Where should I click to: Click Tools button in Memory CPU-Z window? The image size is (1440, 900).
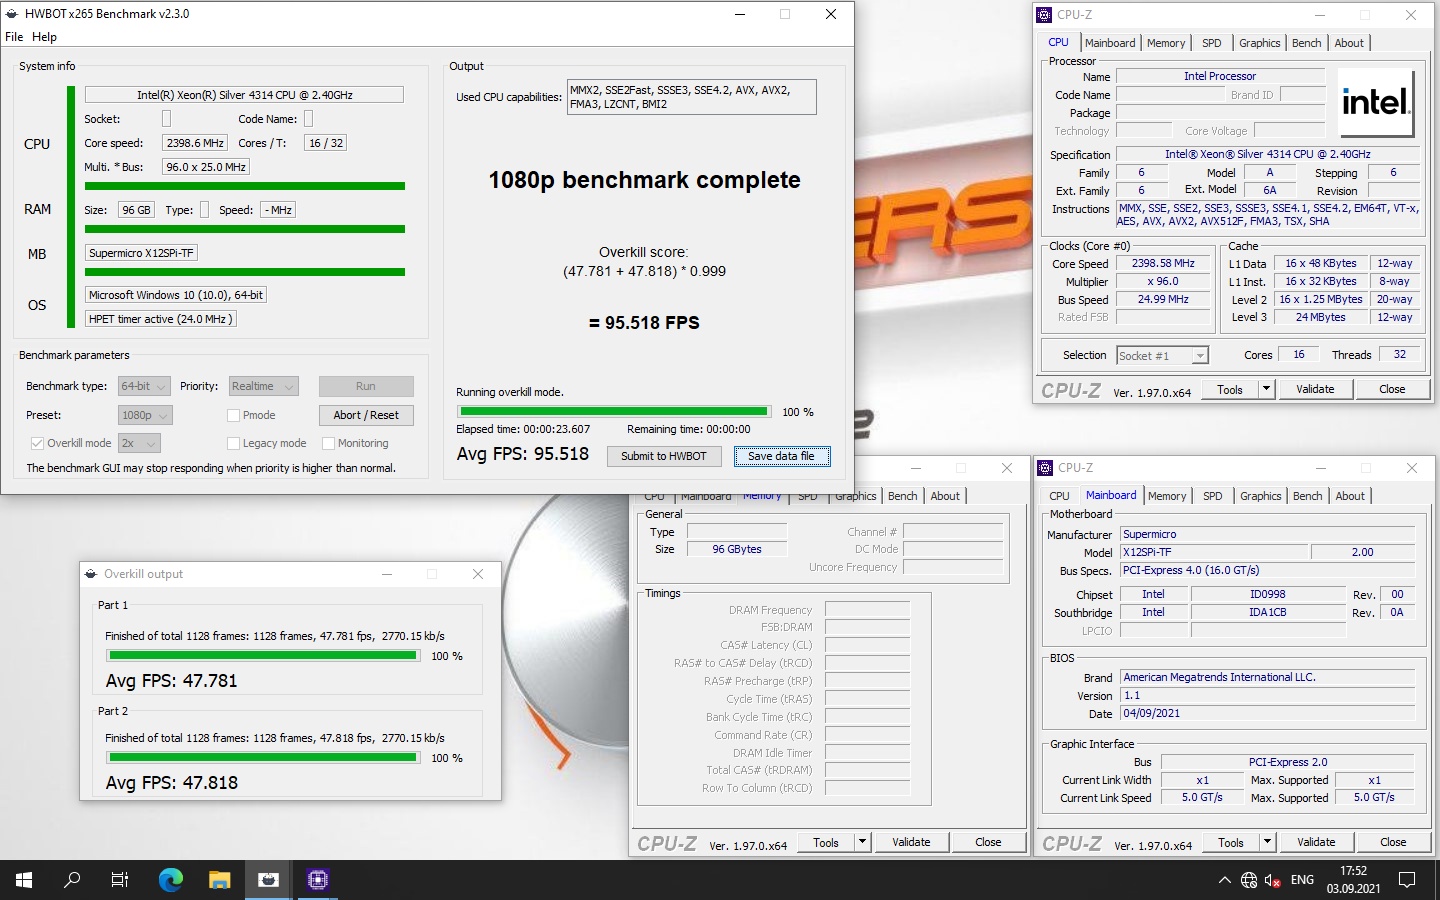tap(826, 842)
